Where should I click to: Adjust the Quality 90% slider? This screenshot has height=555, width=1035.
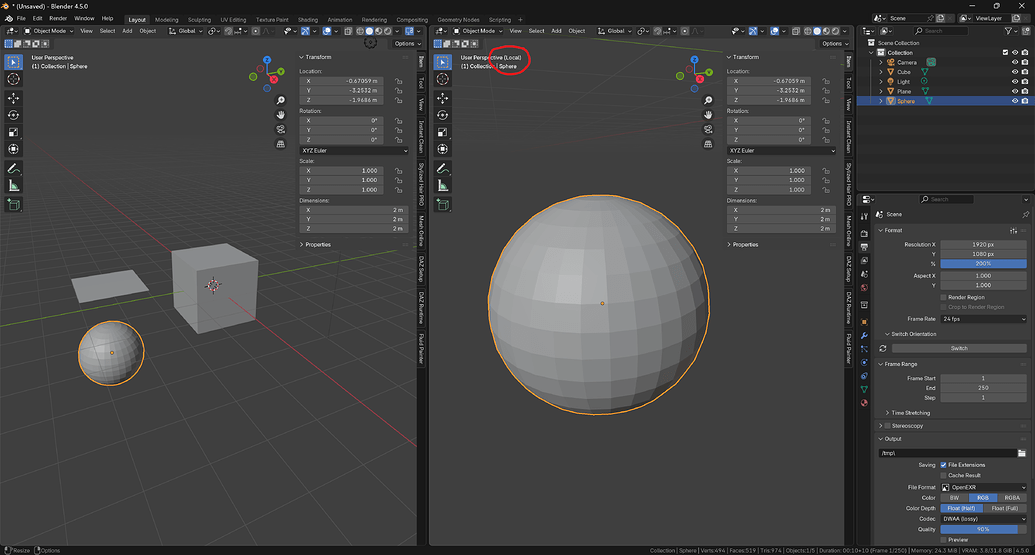coord(984,529)
